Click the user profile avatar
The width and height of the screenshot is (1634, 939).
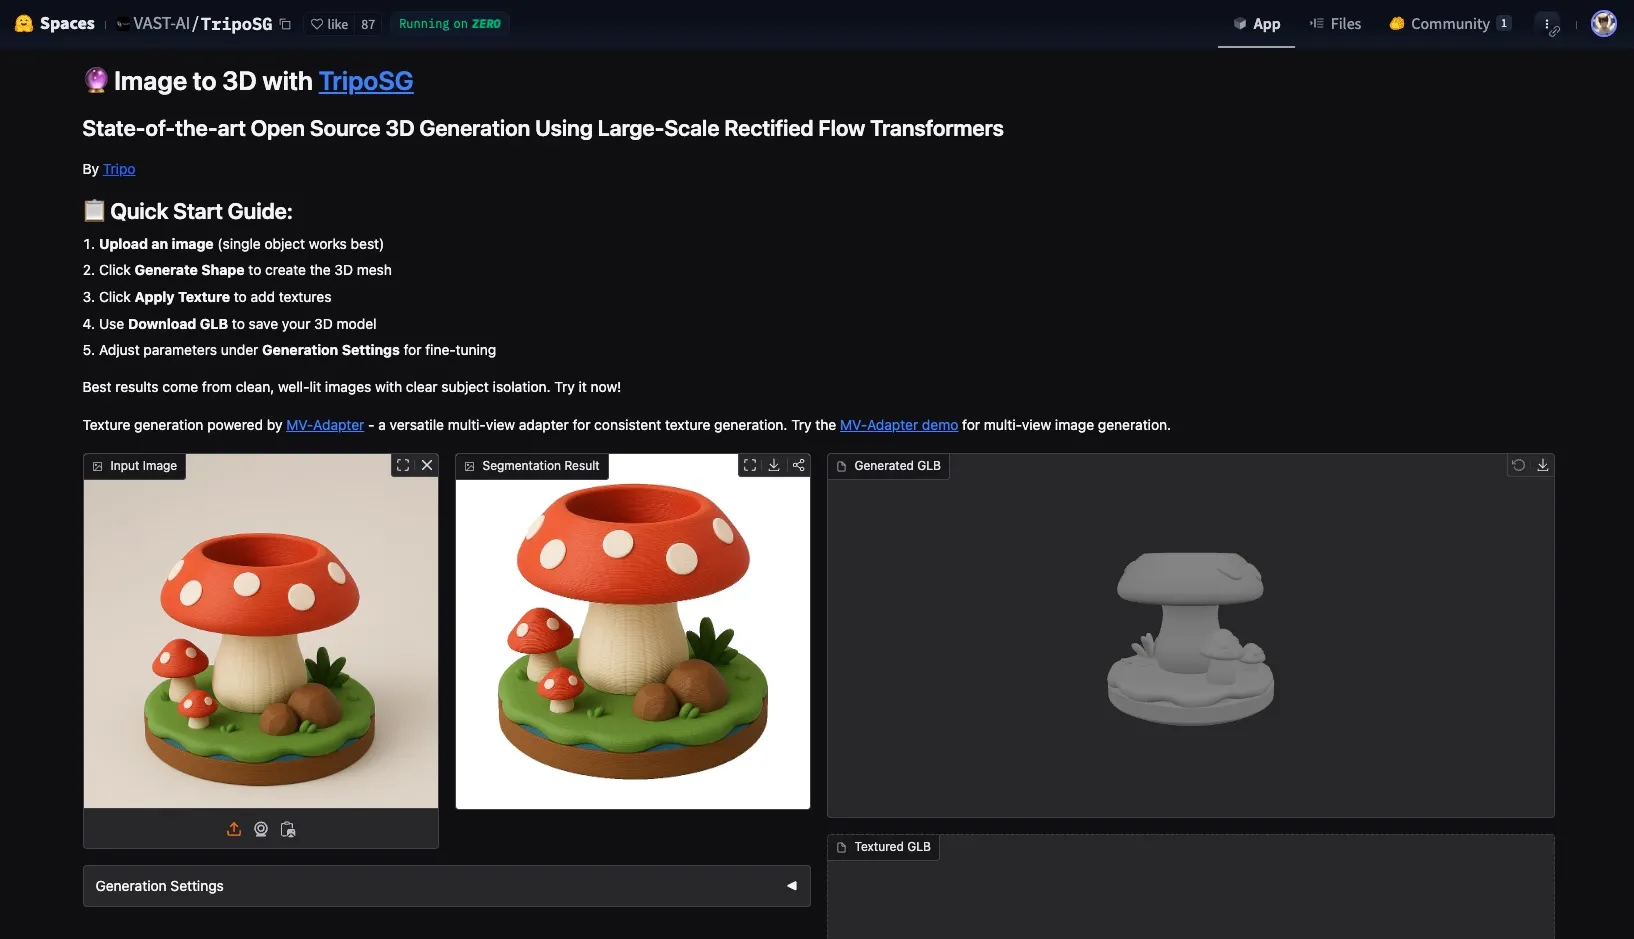click(1603, 23)
